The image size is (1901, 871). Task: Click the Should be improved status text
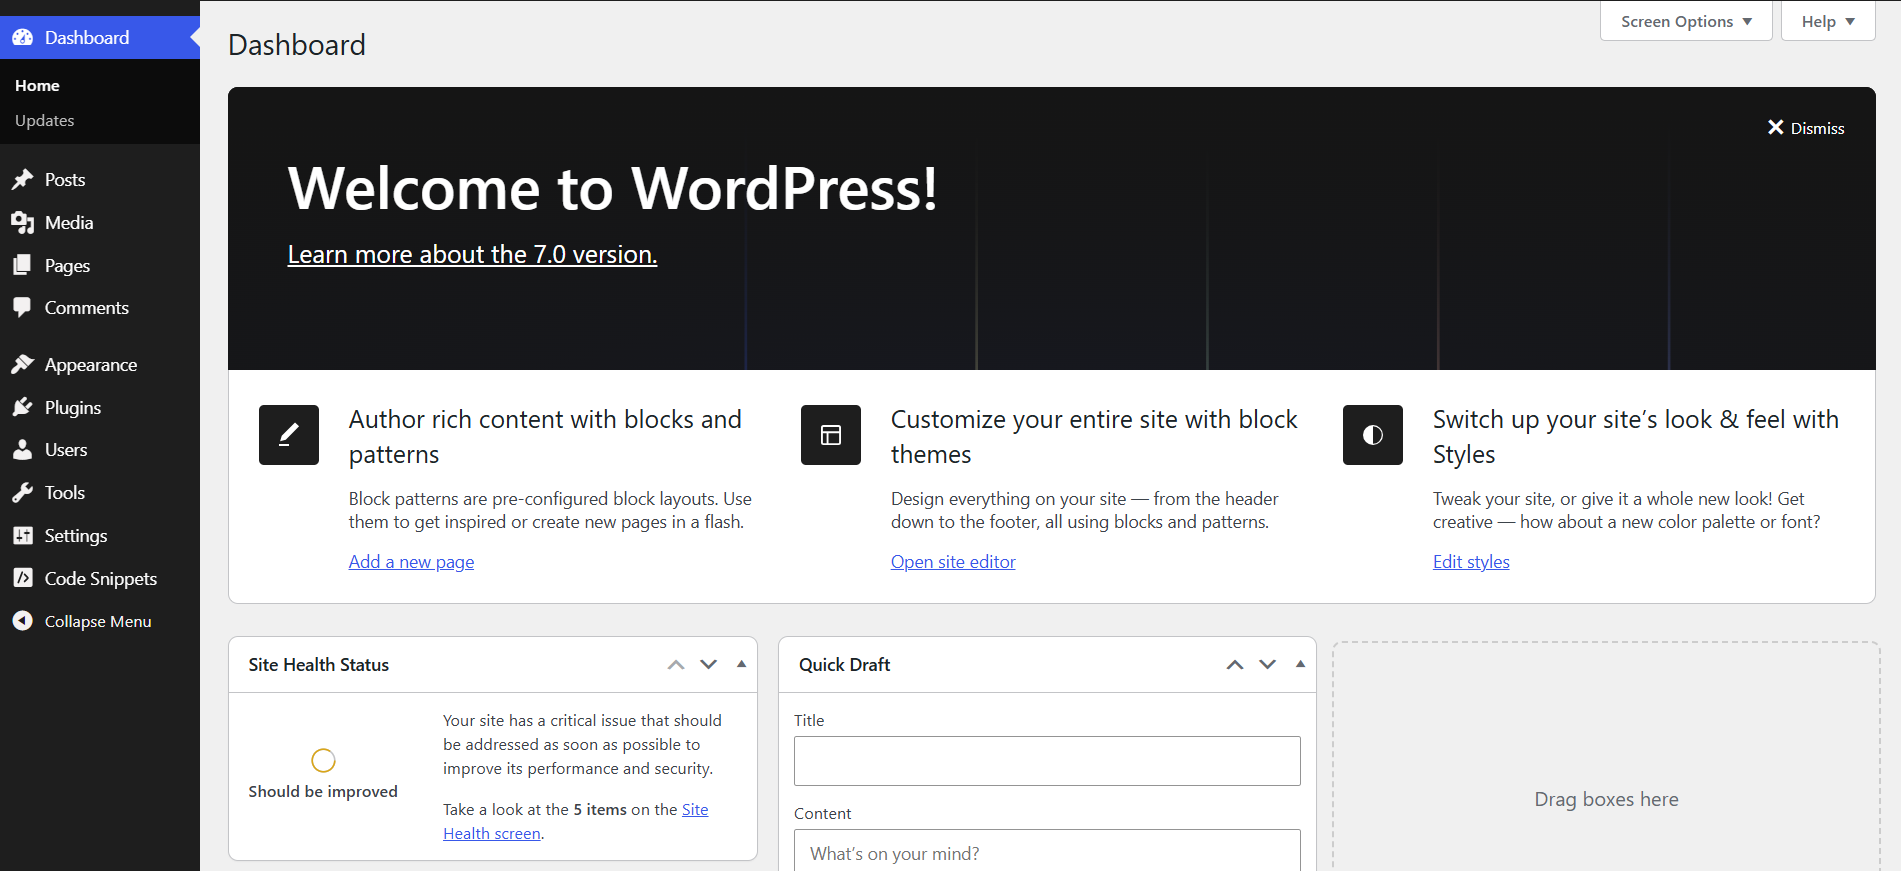click(x=323, y=792)
